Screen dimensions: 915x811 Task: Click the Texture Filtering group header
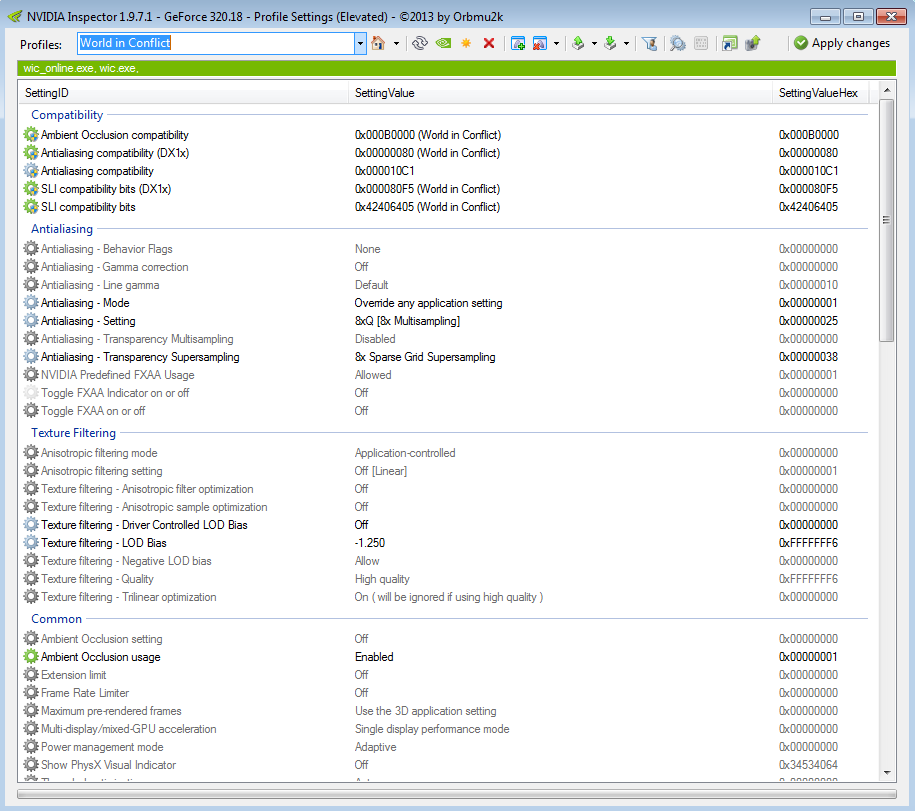[74, 433]
